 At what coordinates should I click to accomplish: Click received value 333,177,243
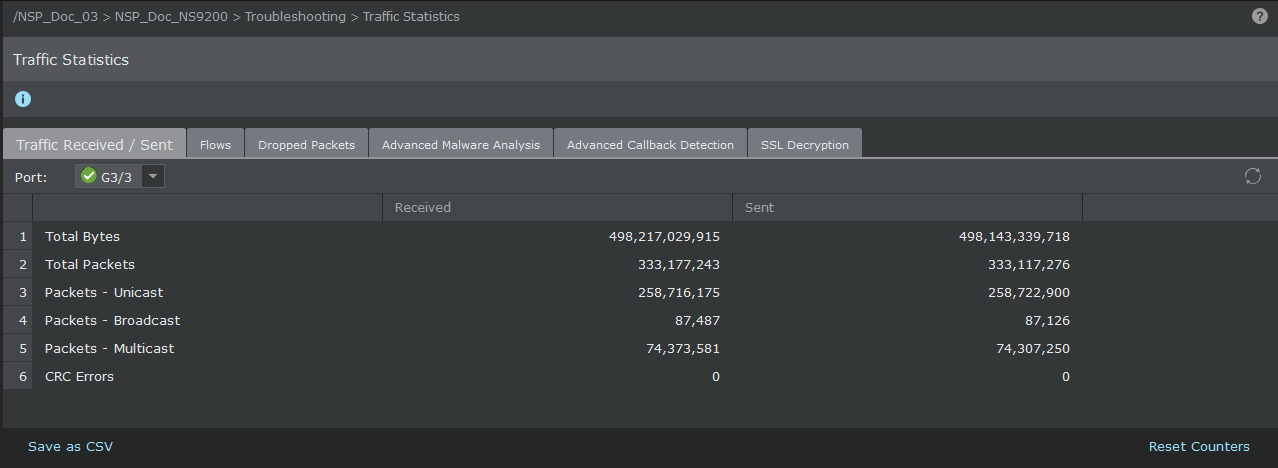point(679,264)
